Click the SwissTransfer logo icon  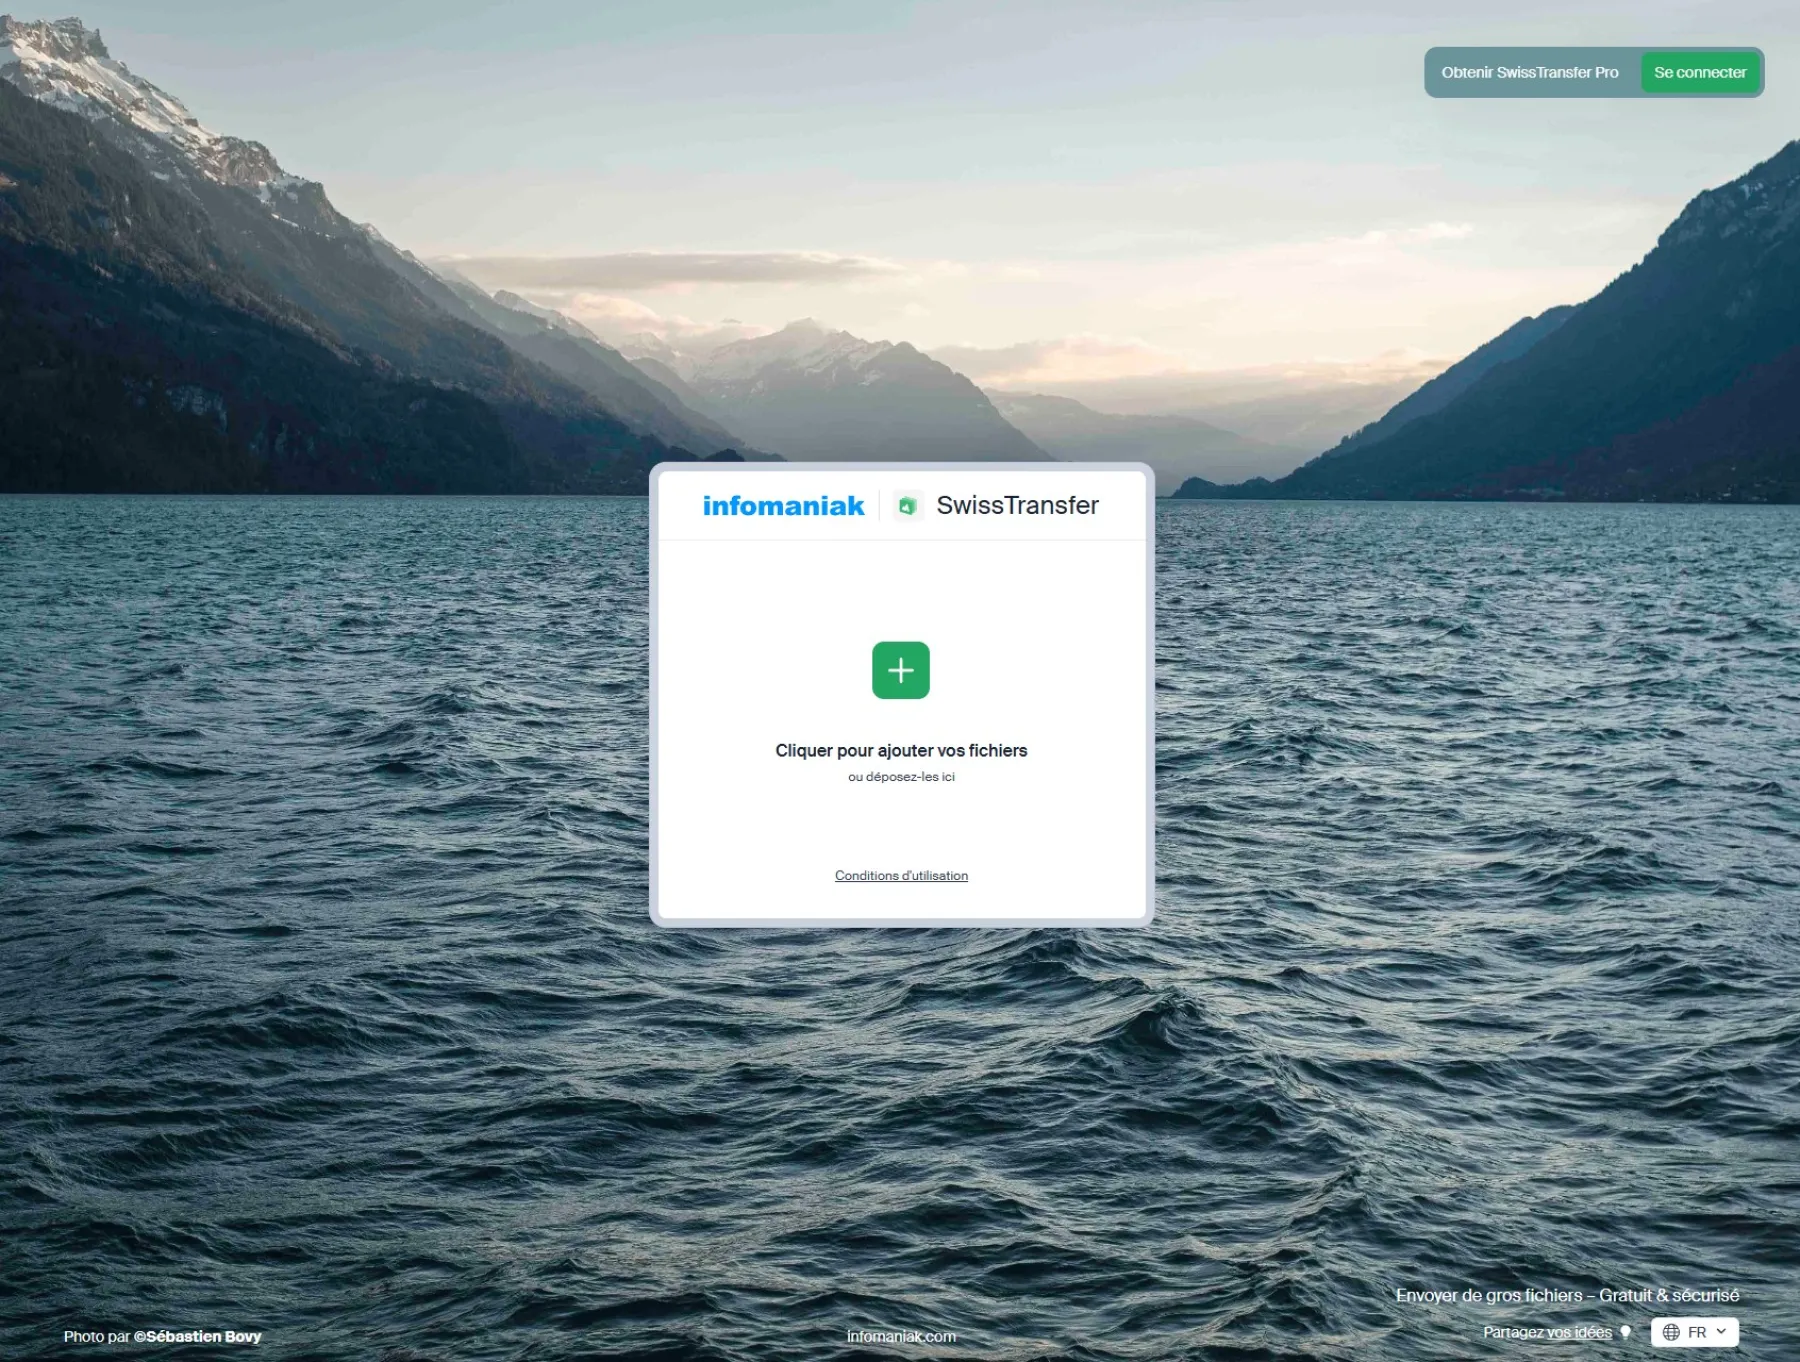pos(907,506)
